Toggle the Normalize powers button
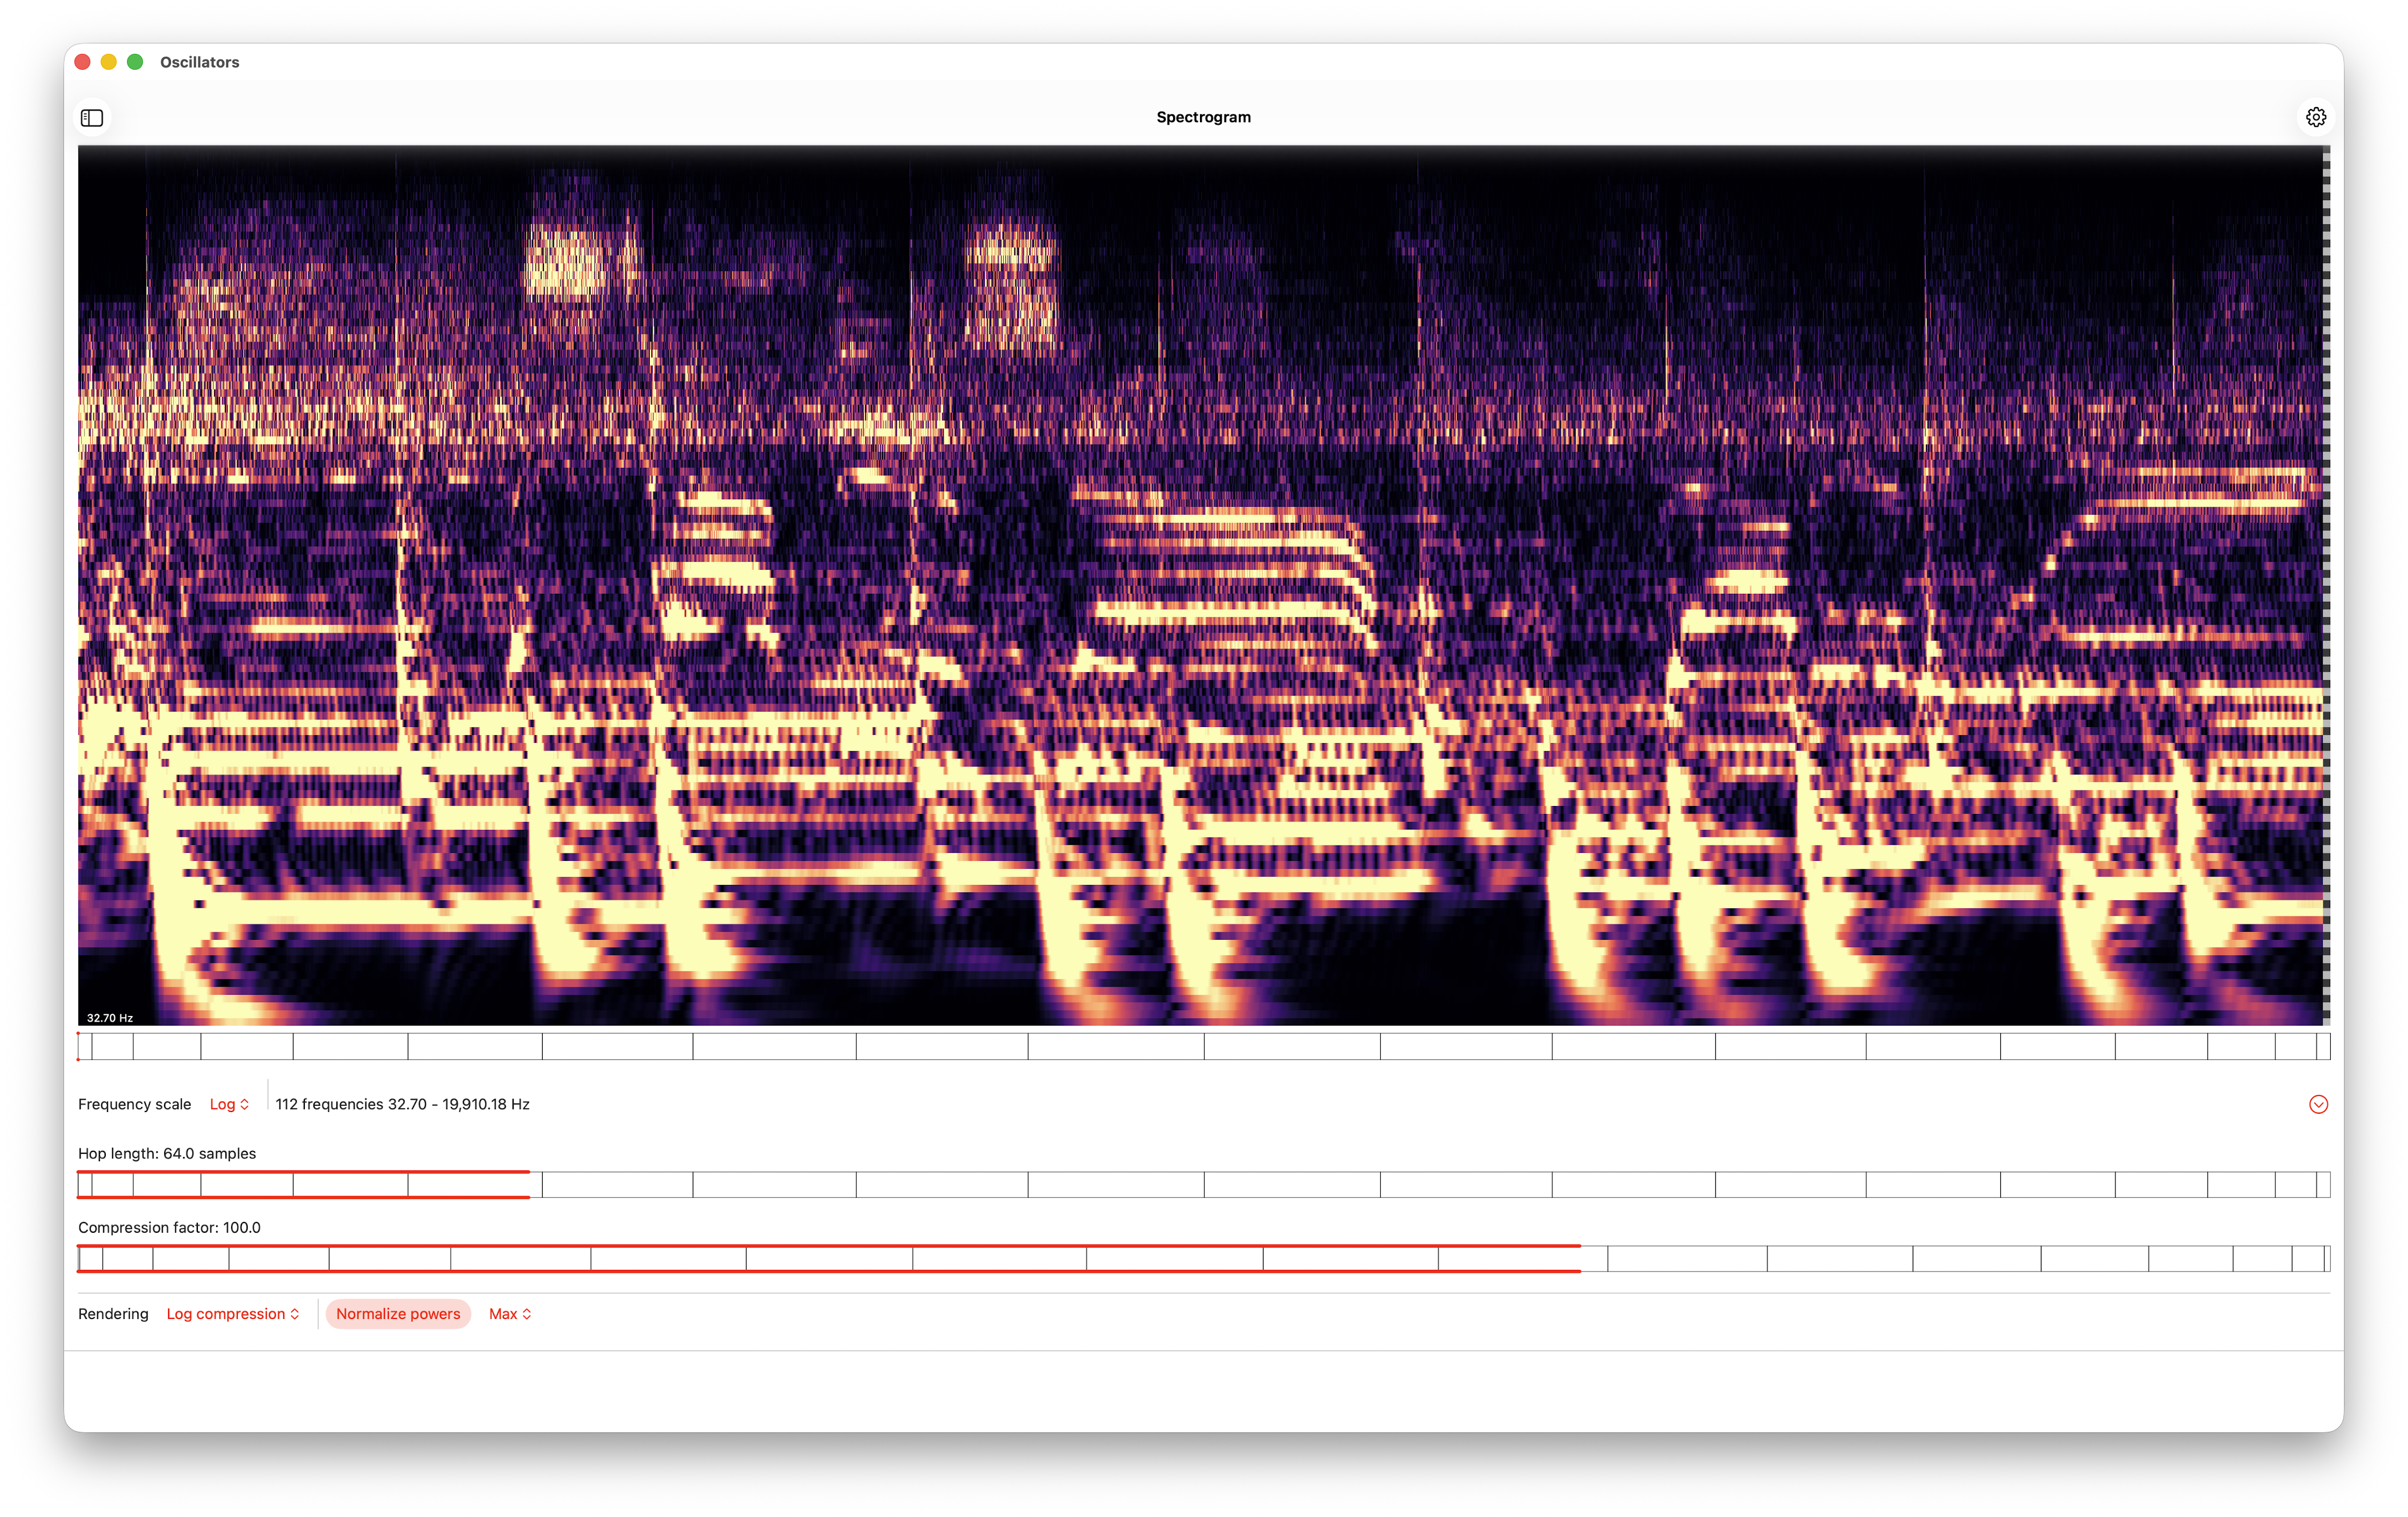Image resolution: width=2408 pixels, height=1517 pixels. click(x=398, y=1314)
